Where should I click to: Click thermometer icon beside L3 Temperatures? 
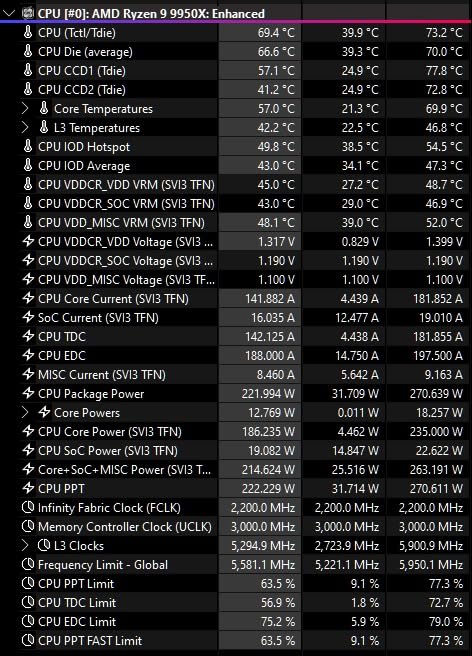44,127
